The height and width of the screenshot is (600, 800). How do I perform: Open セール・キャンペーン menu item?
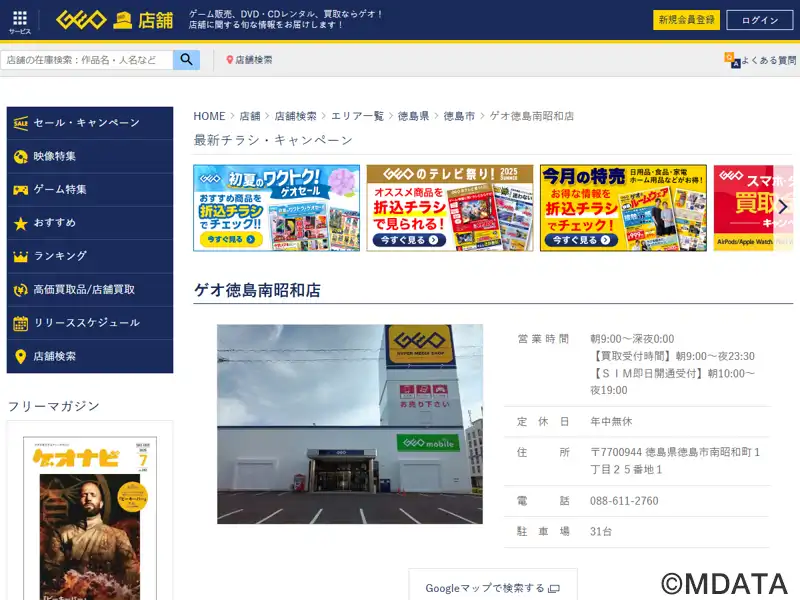[x=90, y=123]
